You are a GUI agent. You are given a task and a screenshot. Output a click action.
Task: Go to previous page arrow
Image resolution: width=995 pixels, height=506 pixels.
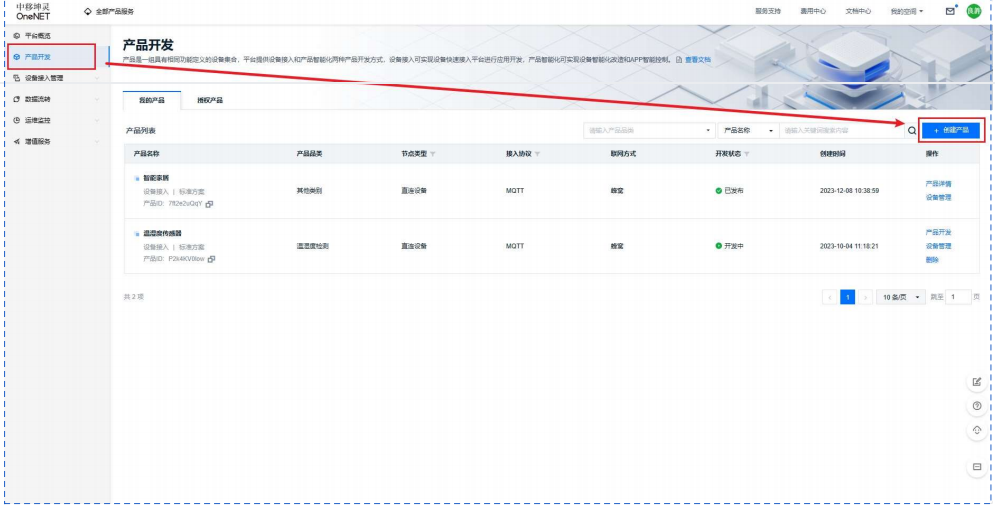point(829,297)
